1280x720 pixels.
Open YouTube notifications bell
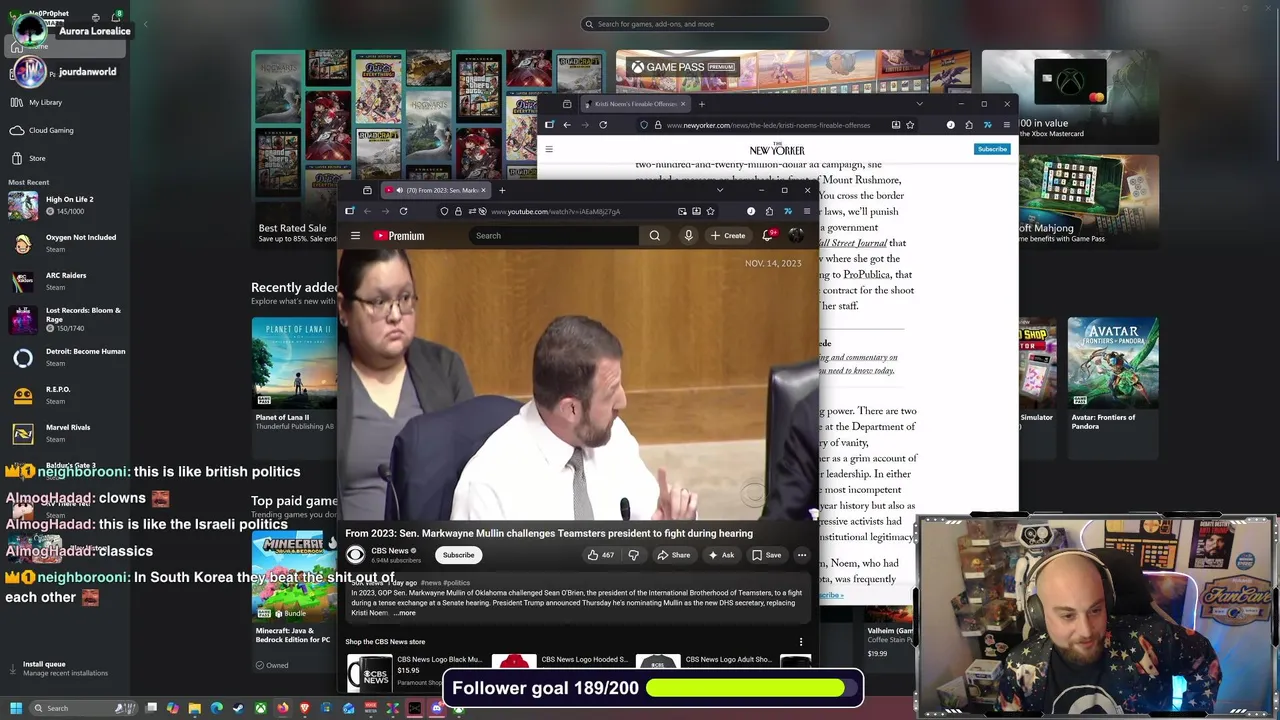pos(768,236)
